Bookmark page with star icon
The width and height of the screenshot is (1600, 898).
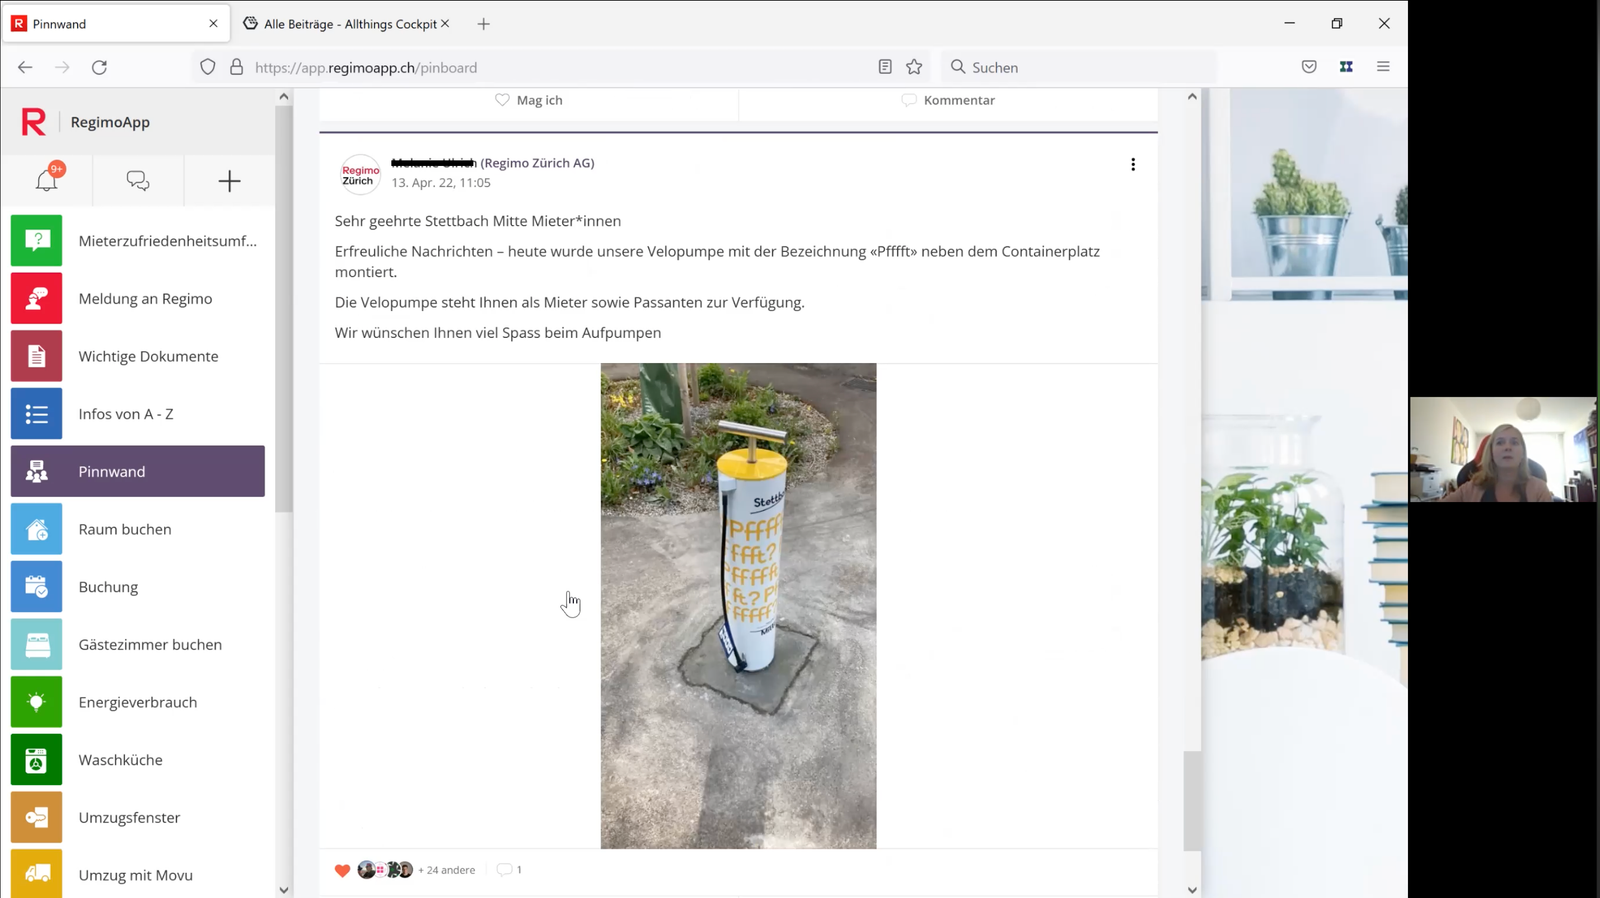click(x=914, y=67)
